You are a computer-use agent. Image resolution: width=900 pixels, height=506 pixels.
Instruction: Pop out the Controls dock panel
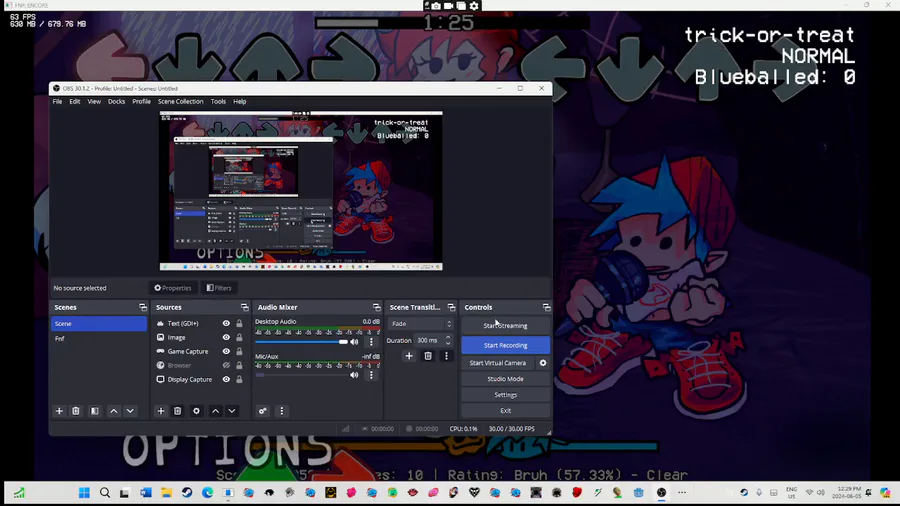click(x=546, y=308)
